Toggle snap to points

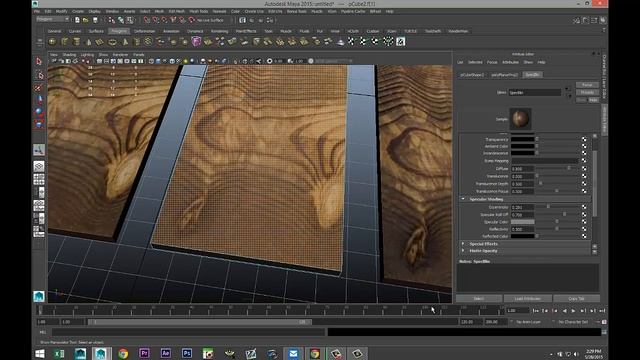coord(164,20)
